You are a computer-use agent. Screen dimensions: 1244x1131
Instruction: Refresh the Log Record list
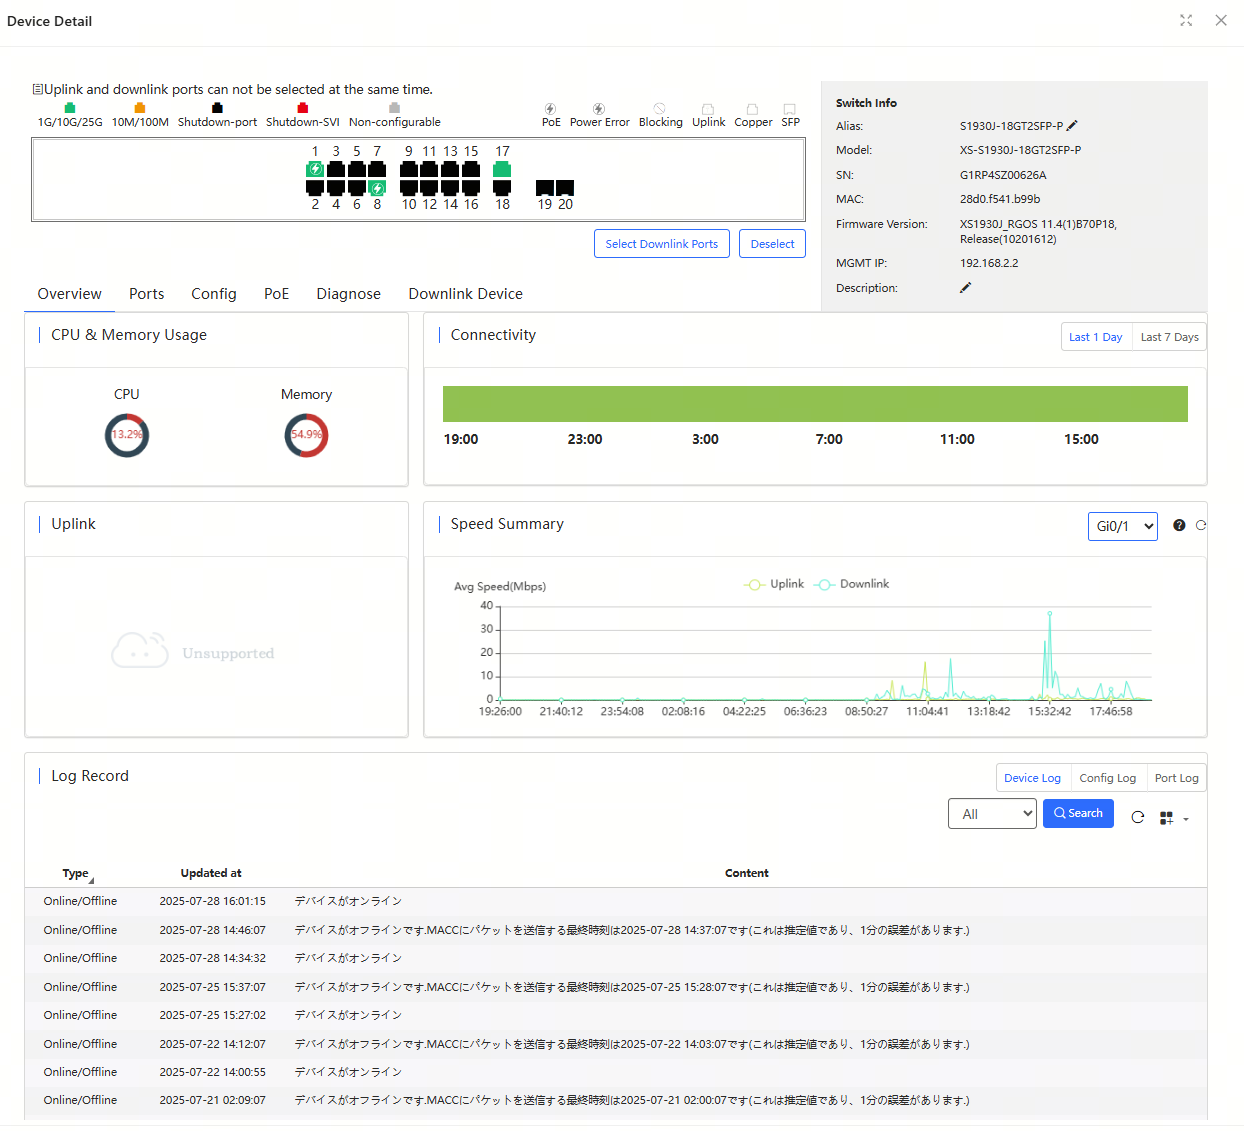[x=1138, y=817]
